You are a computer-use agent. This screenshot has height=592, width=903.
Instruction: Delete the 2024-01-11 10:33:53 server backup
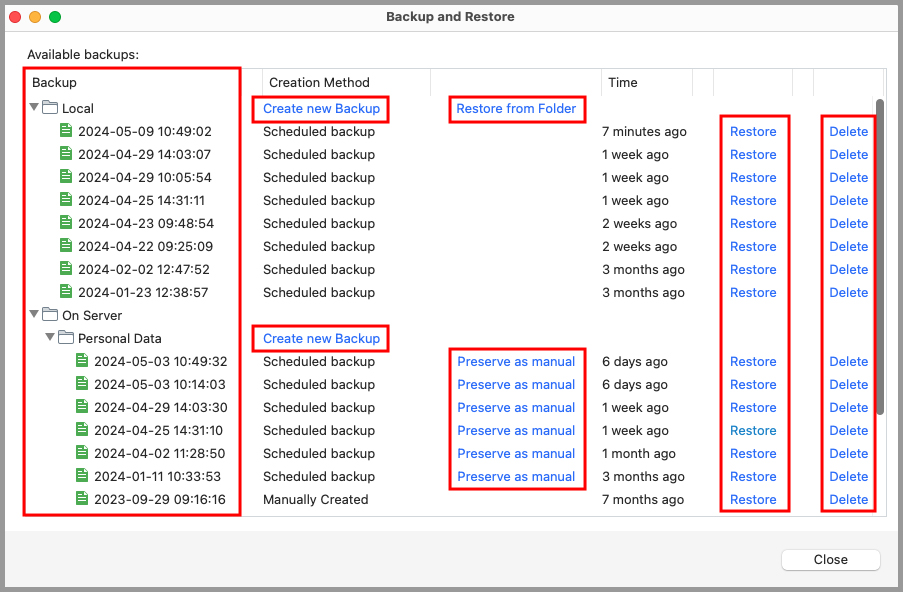(x=848, y=477)
